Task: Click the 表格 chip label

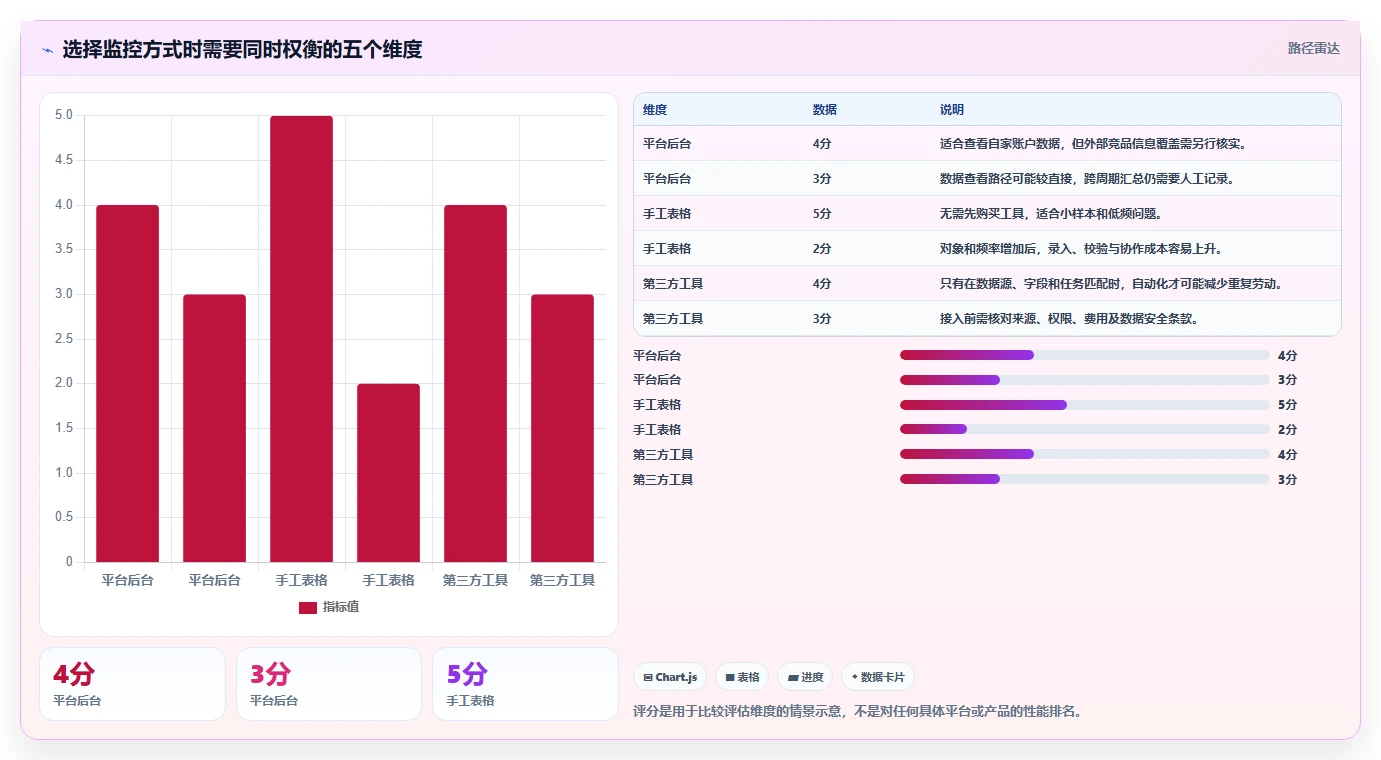Action: 748,678
